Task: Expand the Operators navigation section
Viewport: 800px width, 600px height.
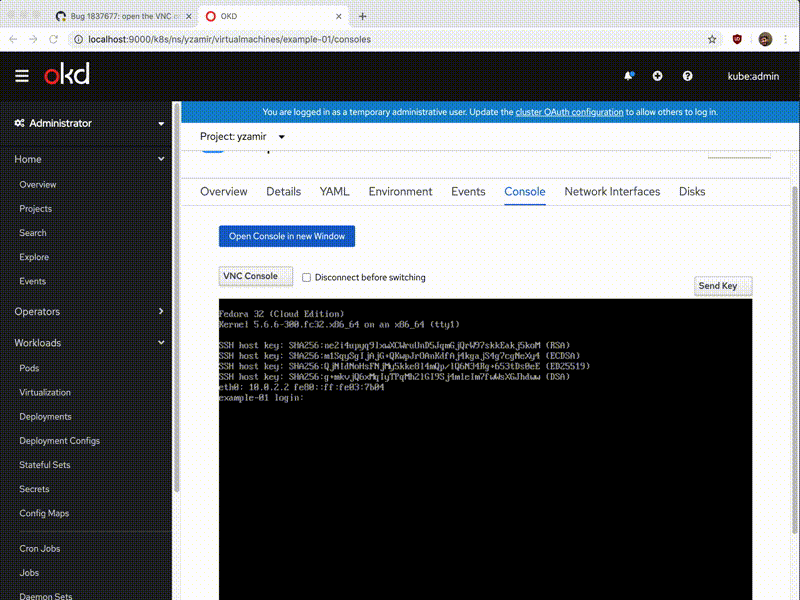Action: [89, 311]
